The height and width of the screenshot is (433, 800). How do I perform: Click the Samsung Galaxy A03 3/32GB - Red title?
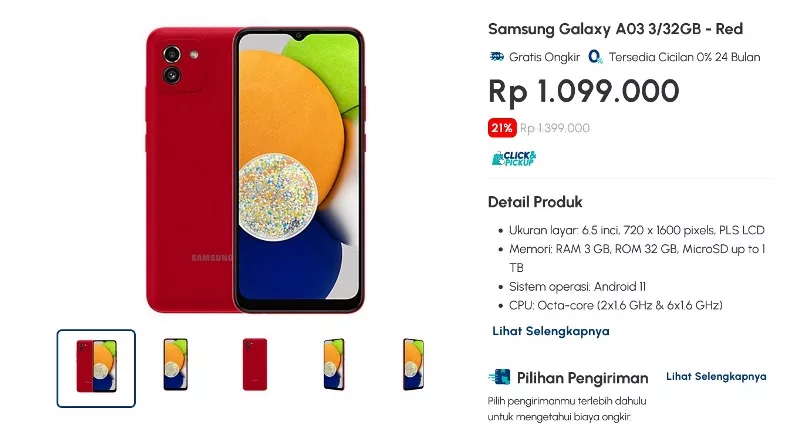point(615,29)
